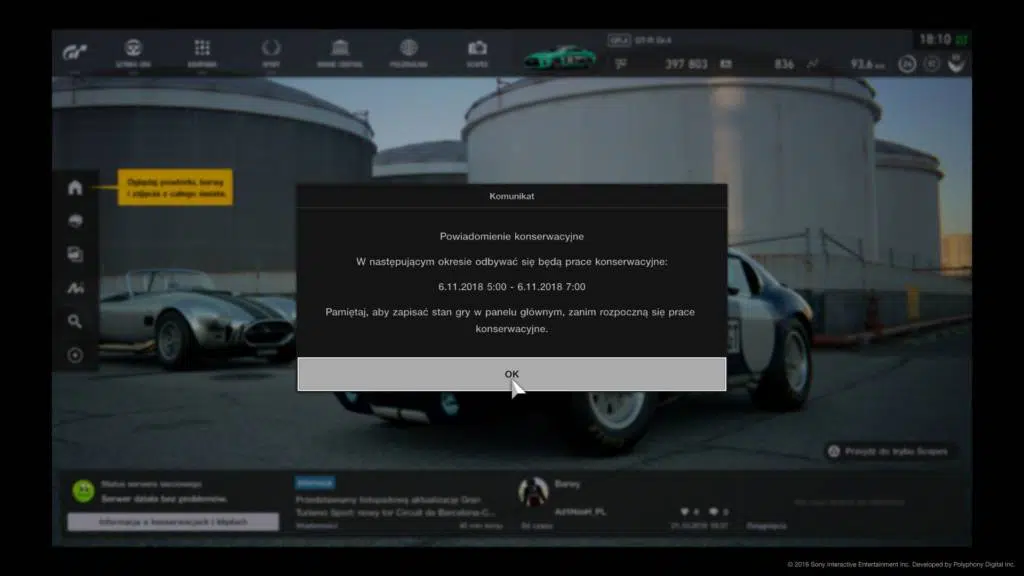1024x576 pixels.
Task: Open the Informacje news tag
Action: click(x=314, y=483)
